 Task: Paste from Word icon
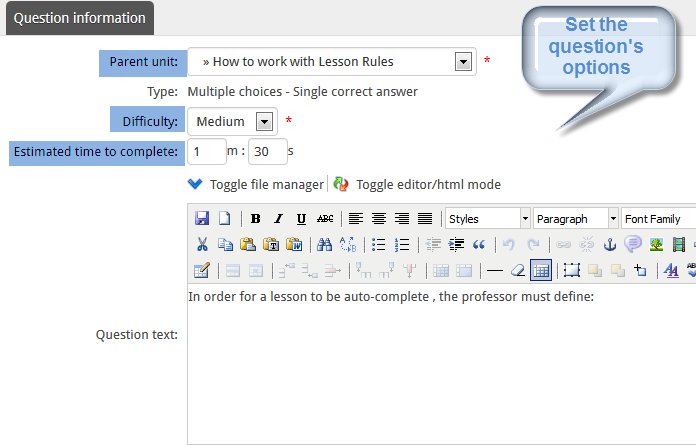point(294,244)
